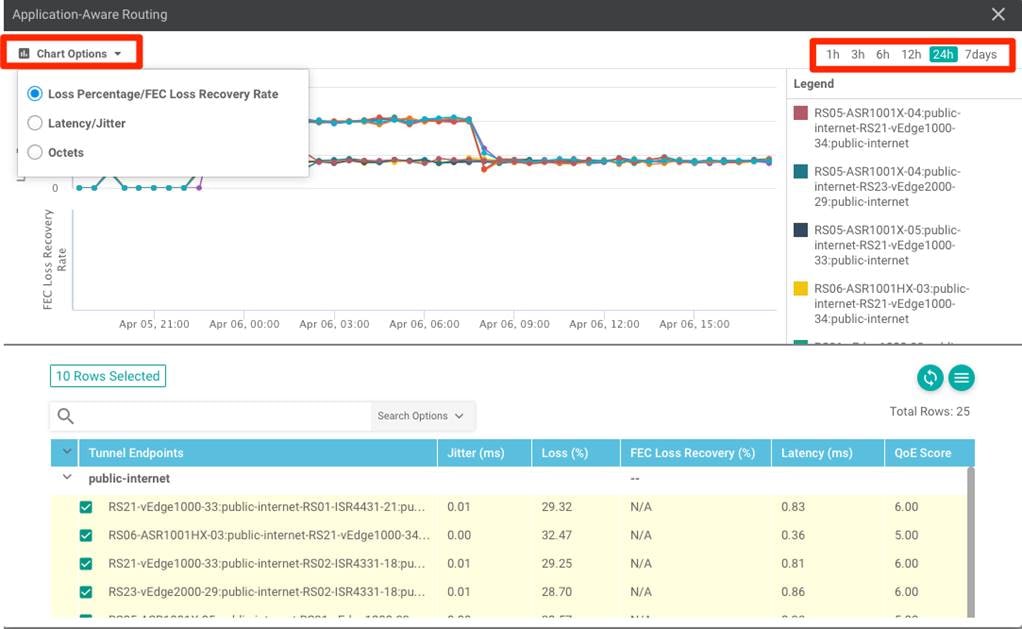Viewport: 1022px width, 629px height.
Task: Click the bar chart icon beside Chart Options
Action: [x=24, y=53]
